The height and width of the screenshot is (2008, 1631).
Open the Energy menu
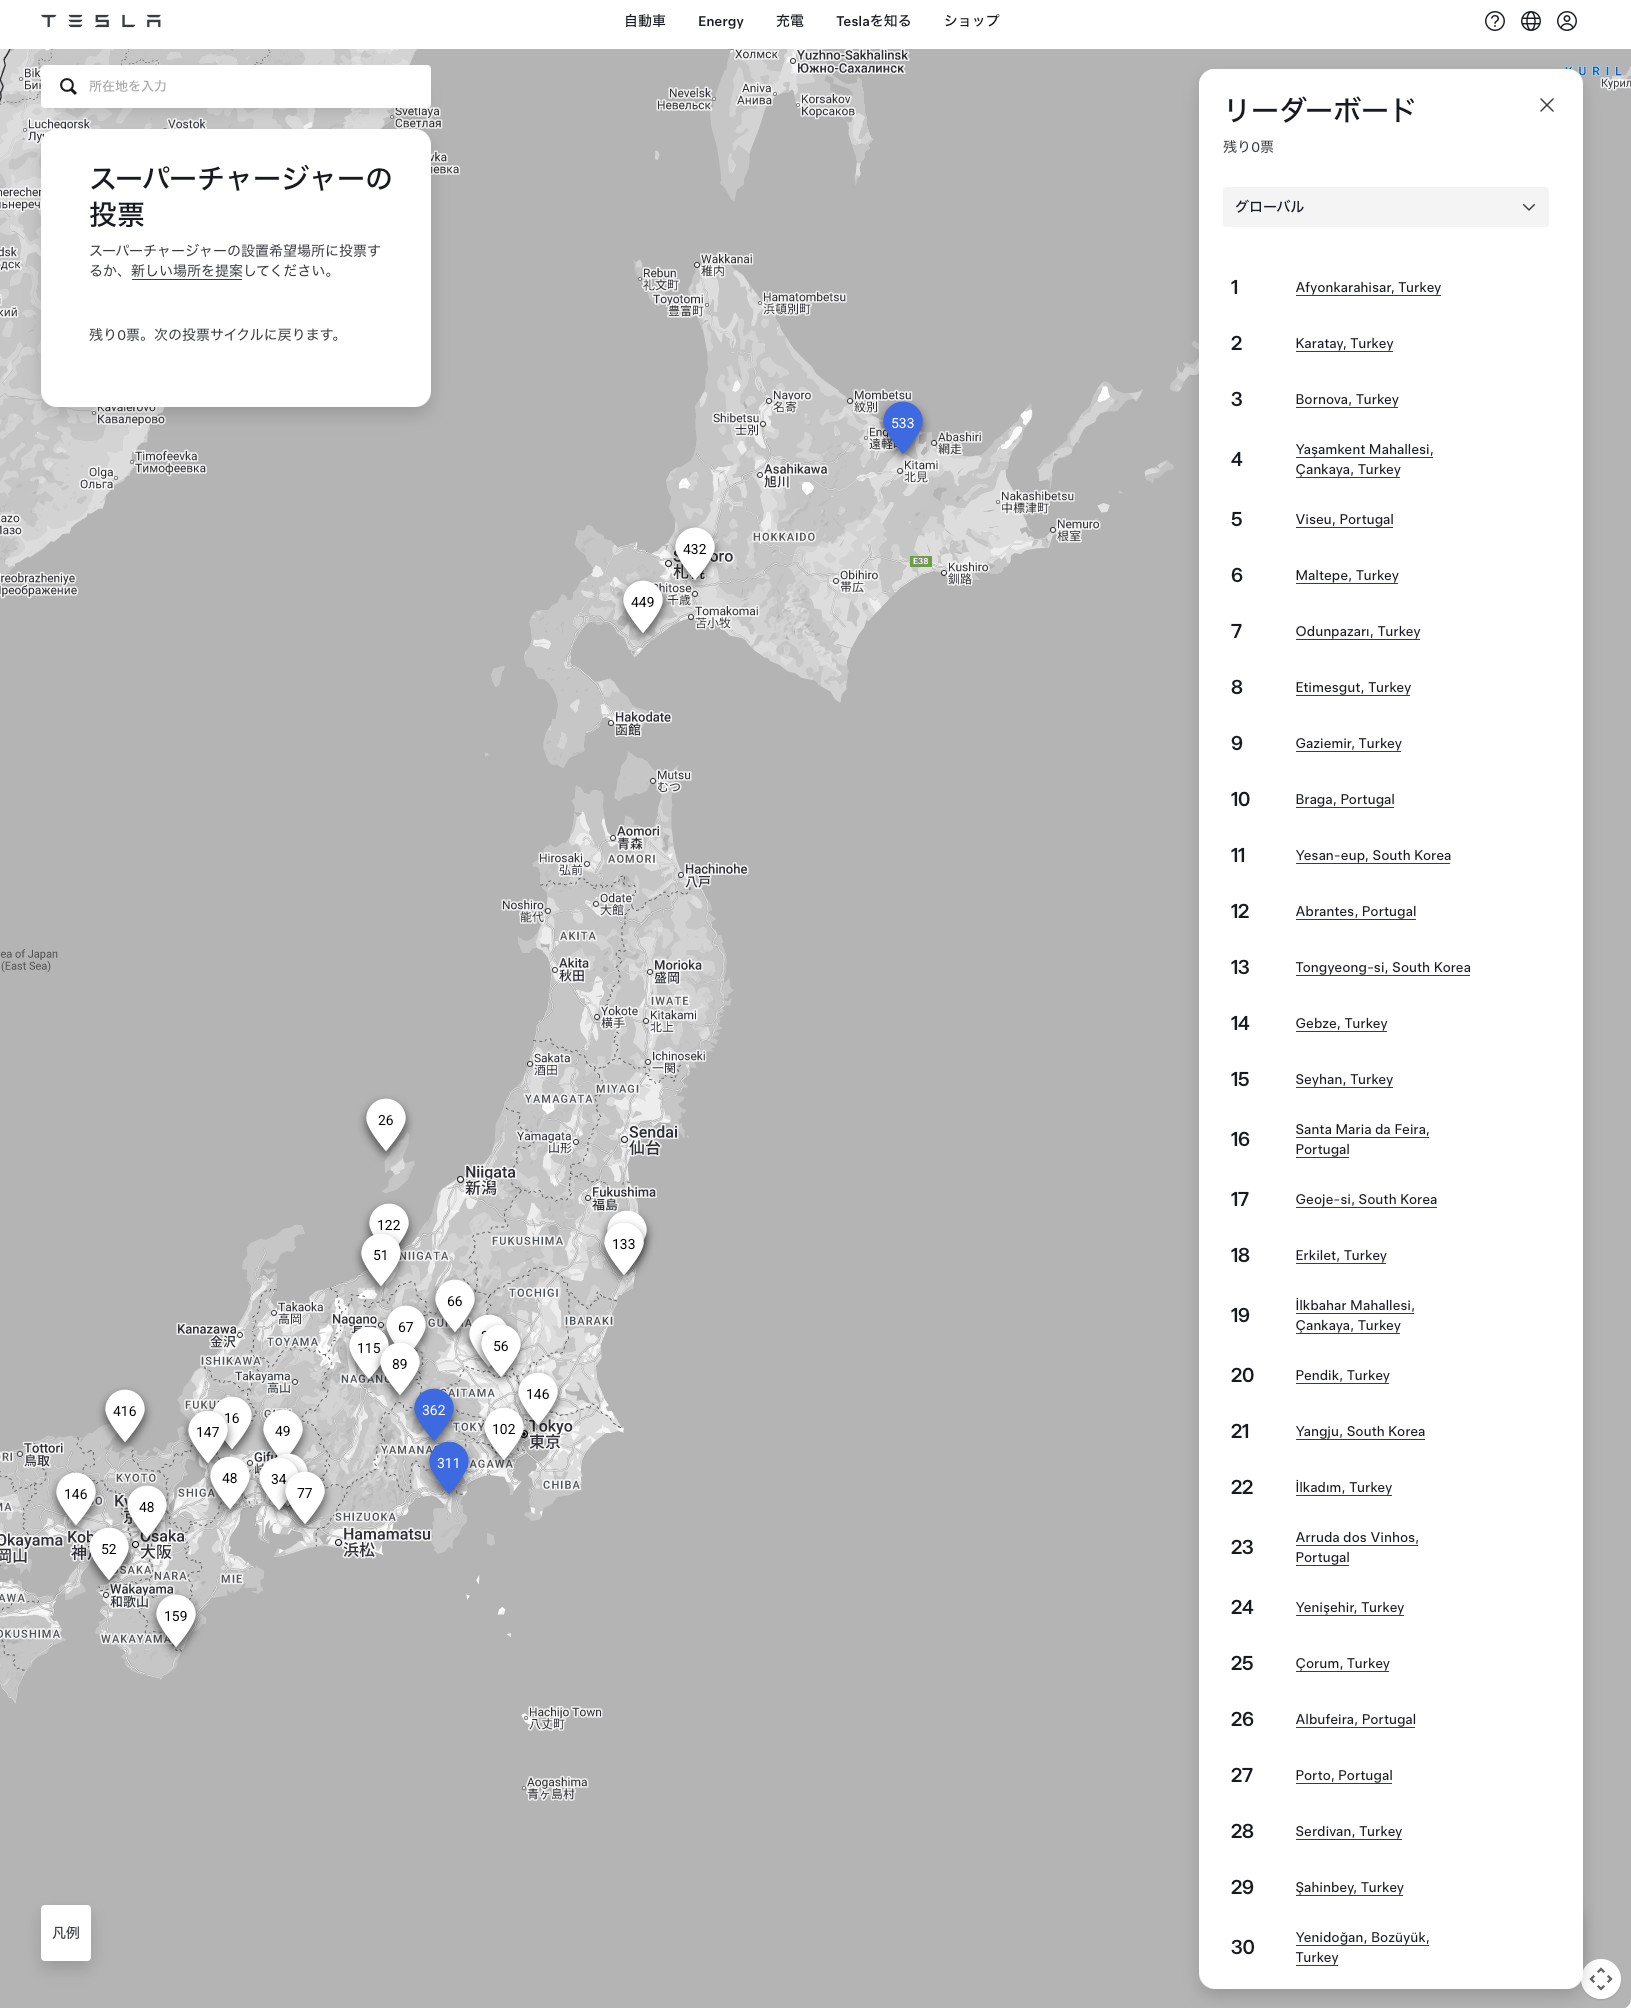click(720, 21)
